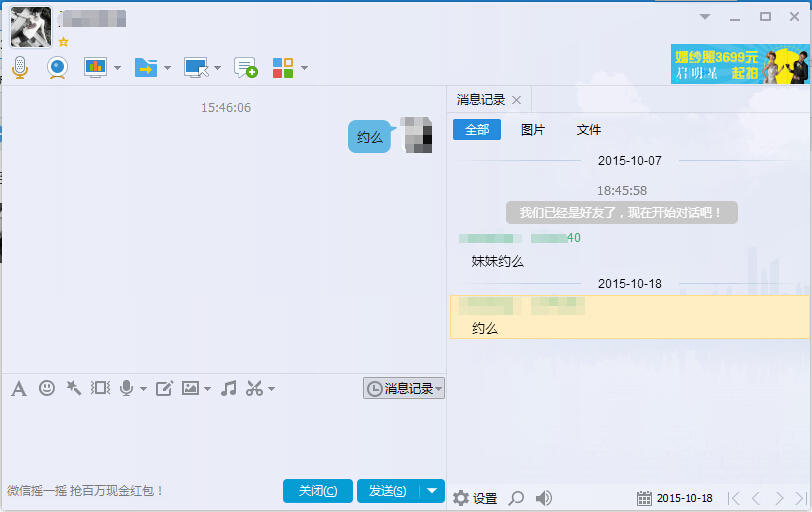The height and width of the screenshot is (512, 812).
Task: Click the screenshot scissors icon
Action: point(254,388)
